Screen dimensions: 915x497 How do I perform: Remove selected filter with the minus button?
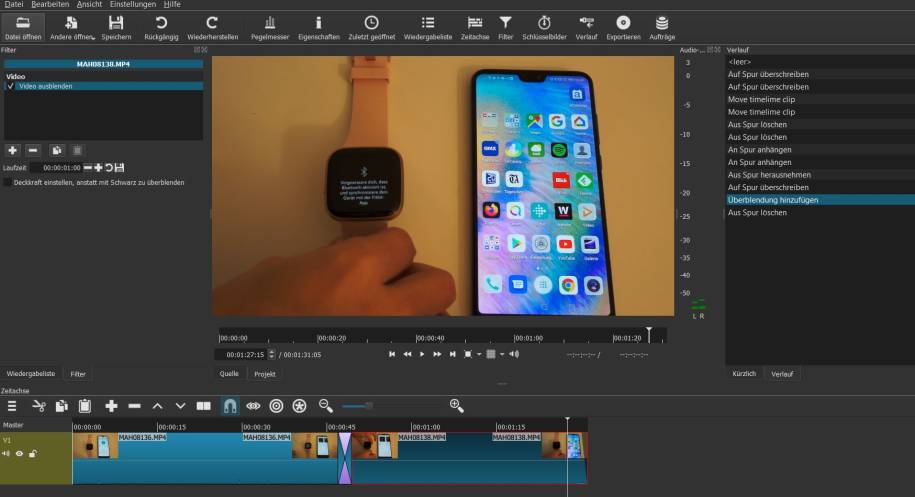click(33, 150)
